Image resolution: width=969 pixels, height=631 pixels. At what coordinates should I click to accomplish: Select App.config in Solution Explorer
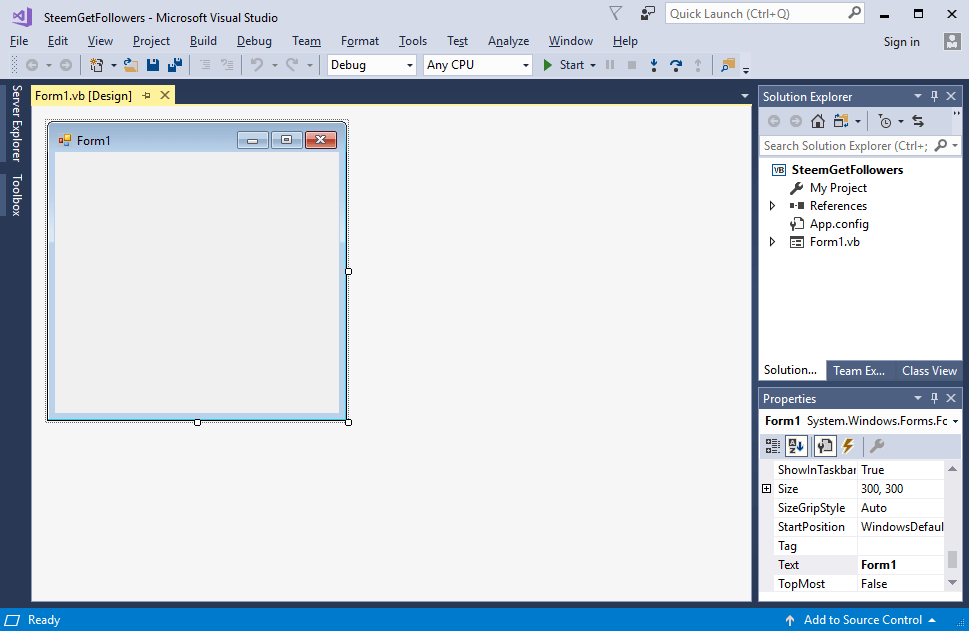point(839,224)
